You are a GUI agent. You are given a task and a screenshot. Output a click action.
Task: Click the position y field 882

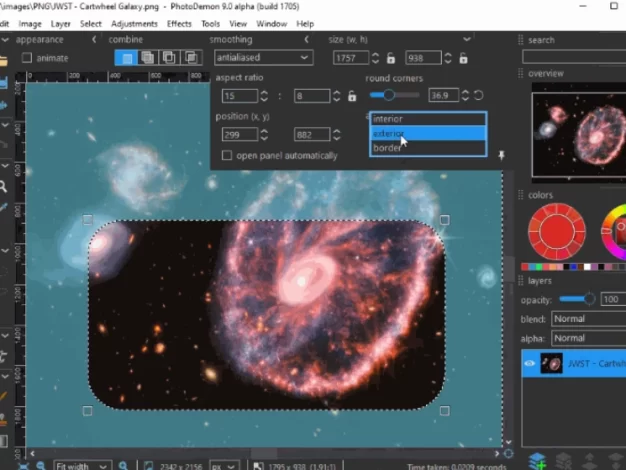(312, 135)
